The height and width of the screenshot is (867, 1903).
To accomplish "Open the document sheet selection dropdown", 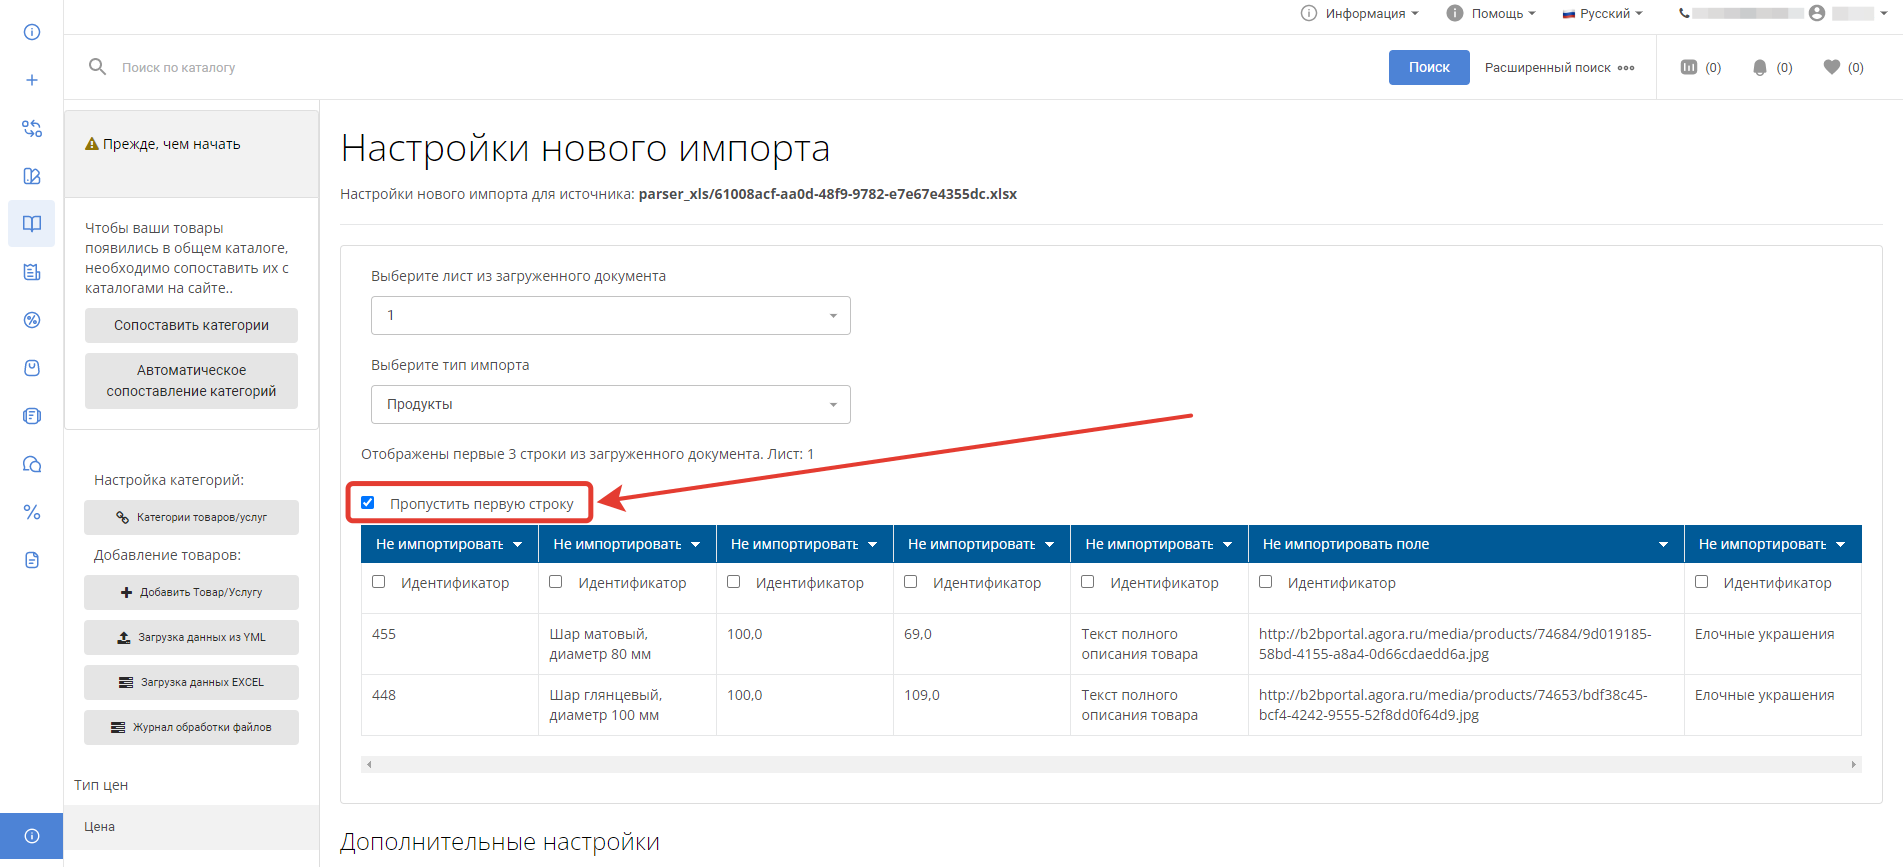I will [610, 316].
